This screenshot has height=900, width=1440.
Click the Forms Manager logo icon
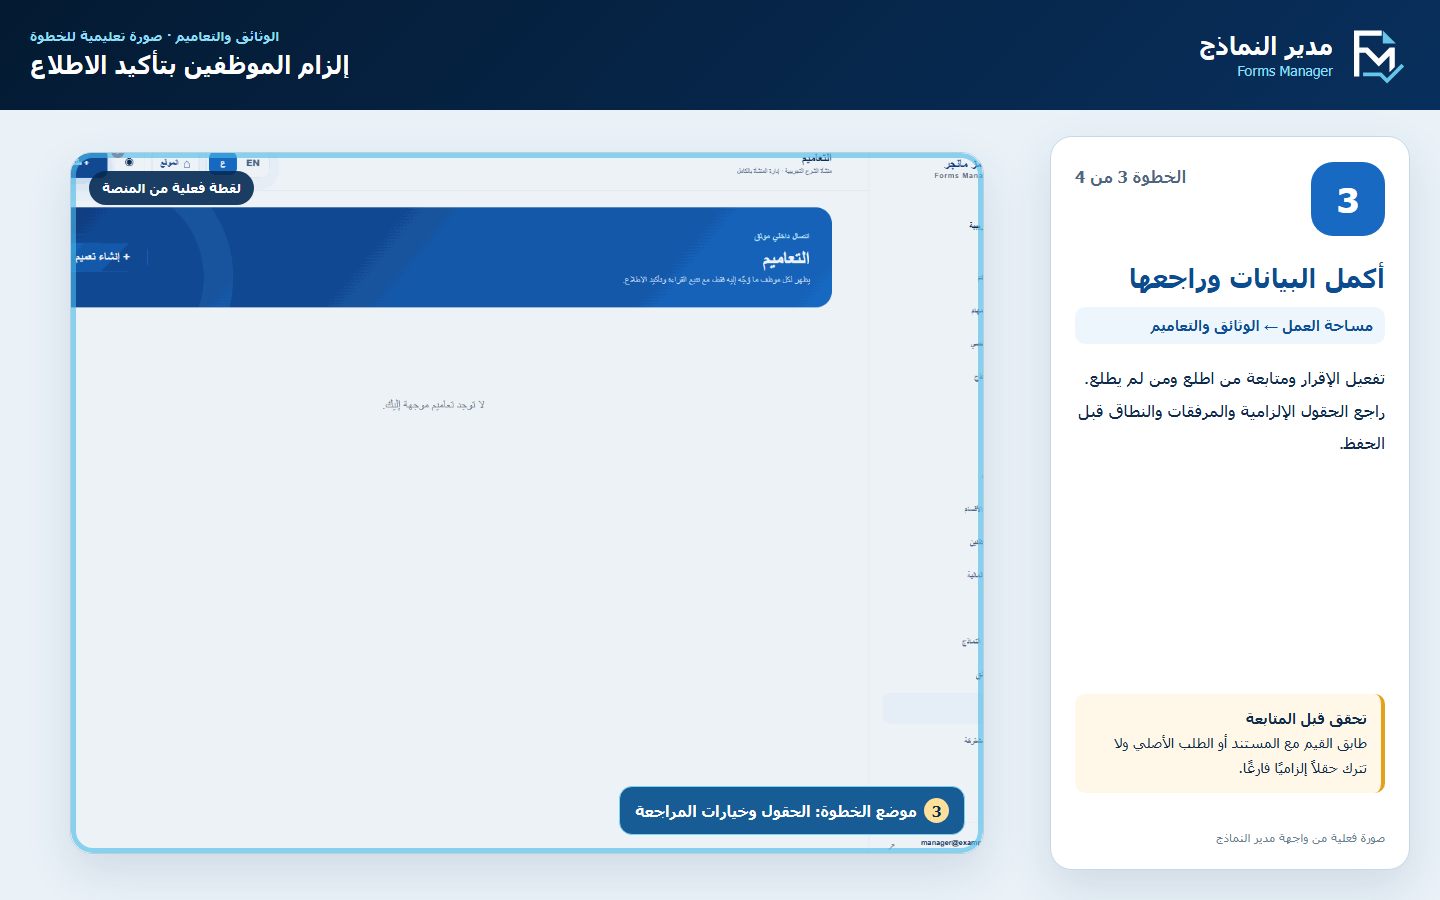pos(1378,56)
